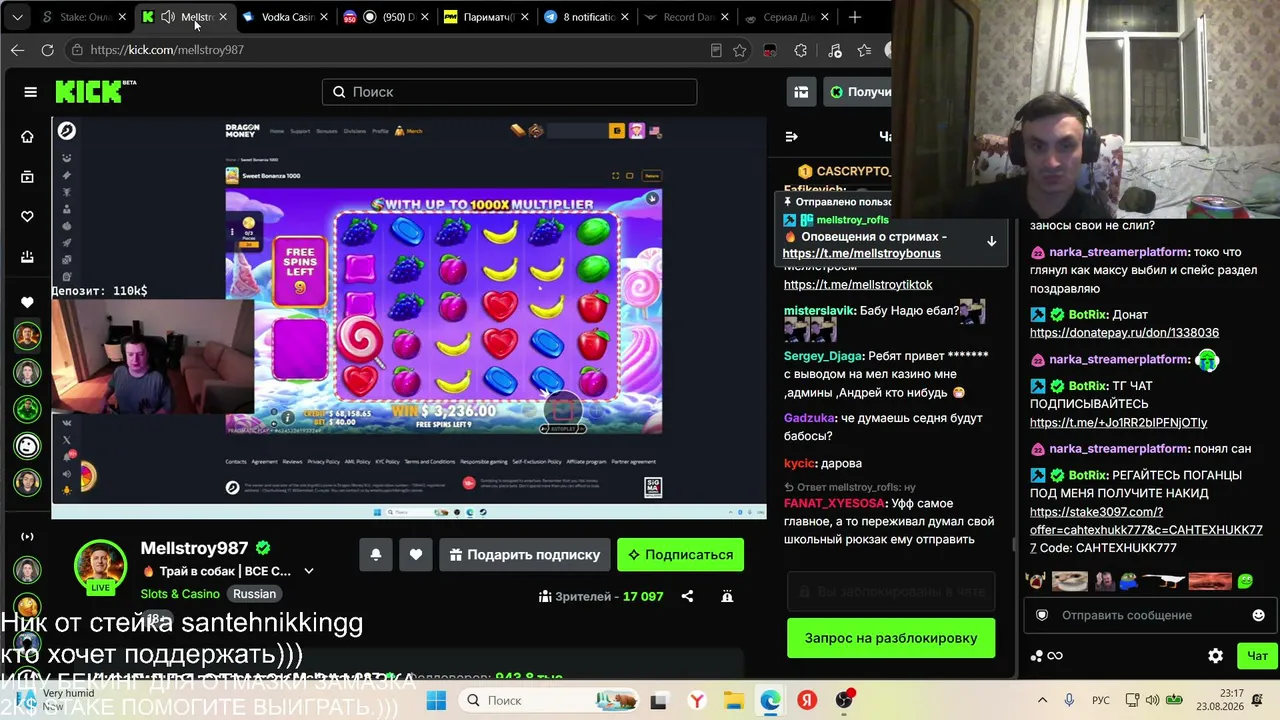Viewport: 1280px width, 720px height.
Task: Open browser extensions puzzle icon
Action: pos(801,50)
